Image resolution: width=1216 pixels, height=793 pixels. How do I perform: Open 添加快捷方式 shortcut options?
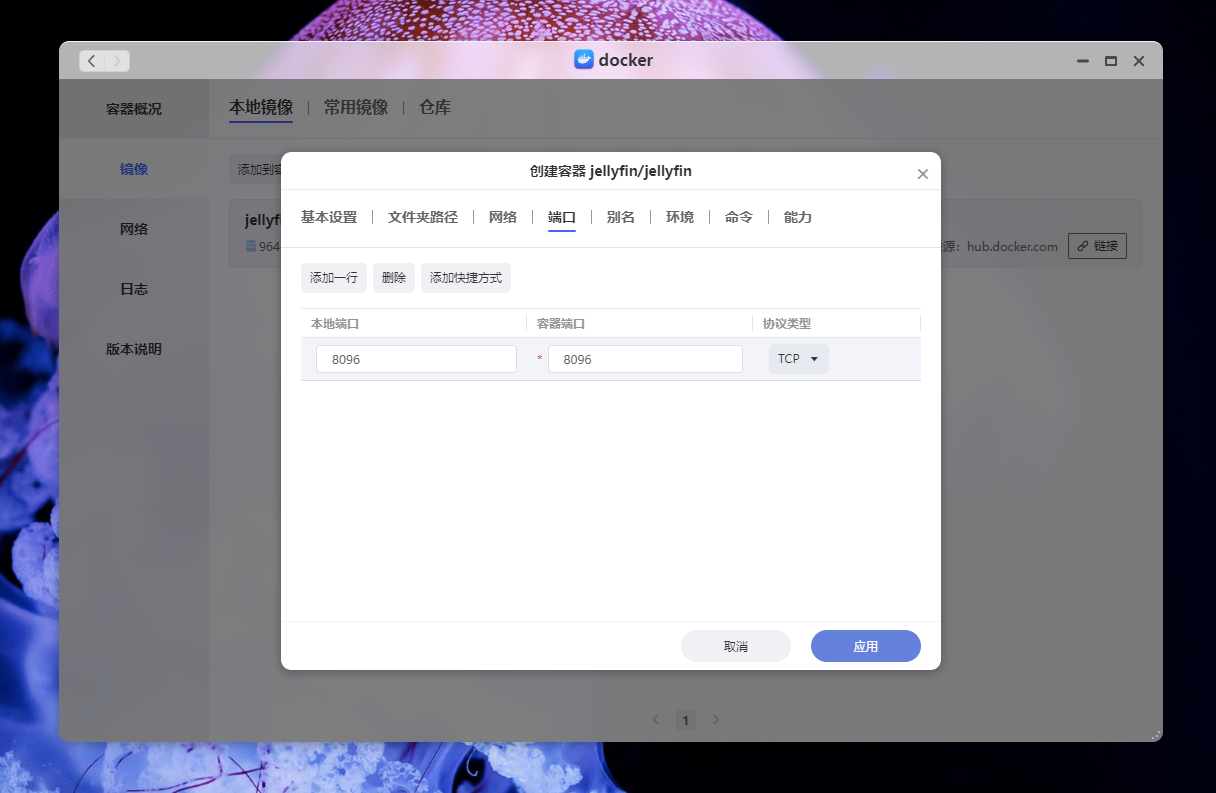(x=465, y=278)
